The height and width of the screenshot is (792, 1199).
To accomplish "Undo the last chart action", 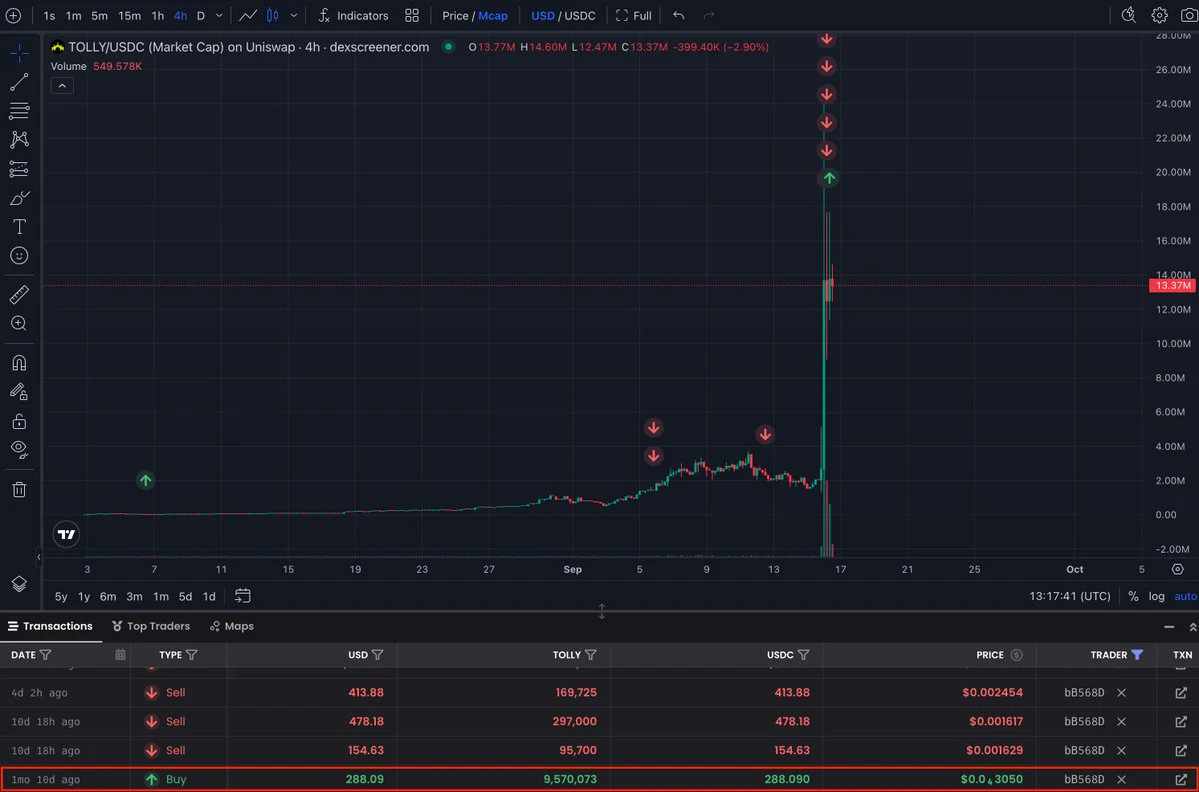I will 678,15.
